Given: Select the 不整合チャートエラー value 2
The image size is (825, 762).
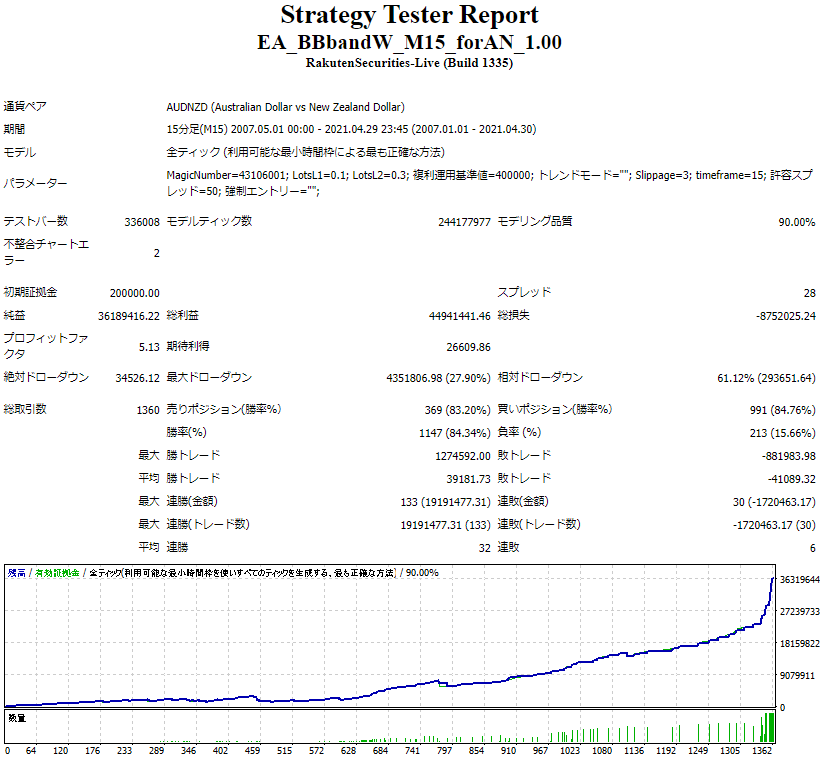Looking at the screenshot, I should tap(156, 253).
